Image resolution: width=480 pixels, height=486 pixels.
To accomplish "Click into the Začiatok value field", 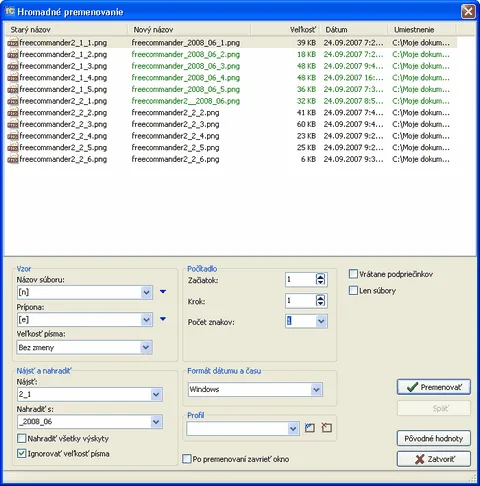I will (x=300, y=279).
